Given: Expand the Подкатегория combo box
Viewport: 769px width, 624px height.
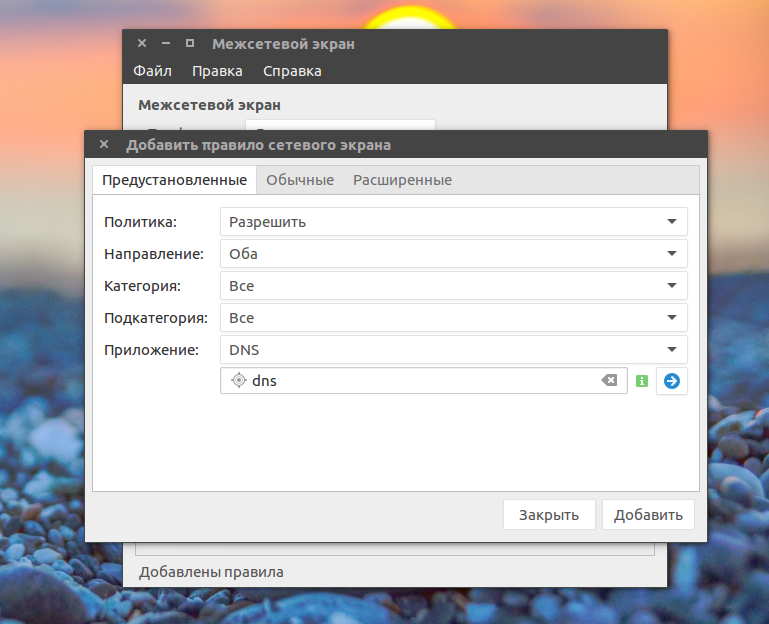Looking at the screenshot, I should (454, 318).
